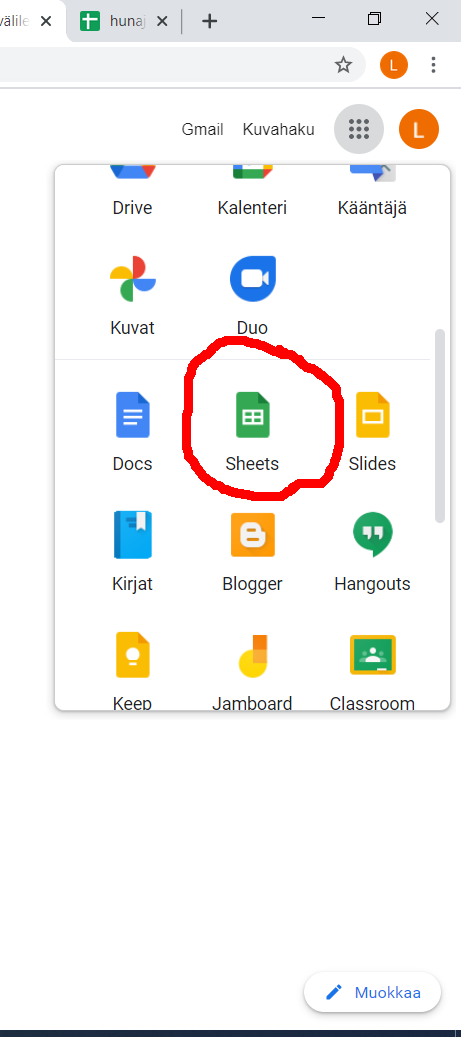Open the Keep notes app

(132, 670)
